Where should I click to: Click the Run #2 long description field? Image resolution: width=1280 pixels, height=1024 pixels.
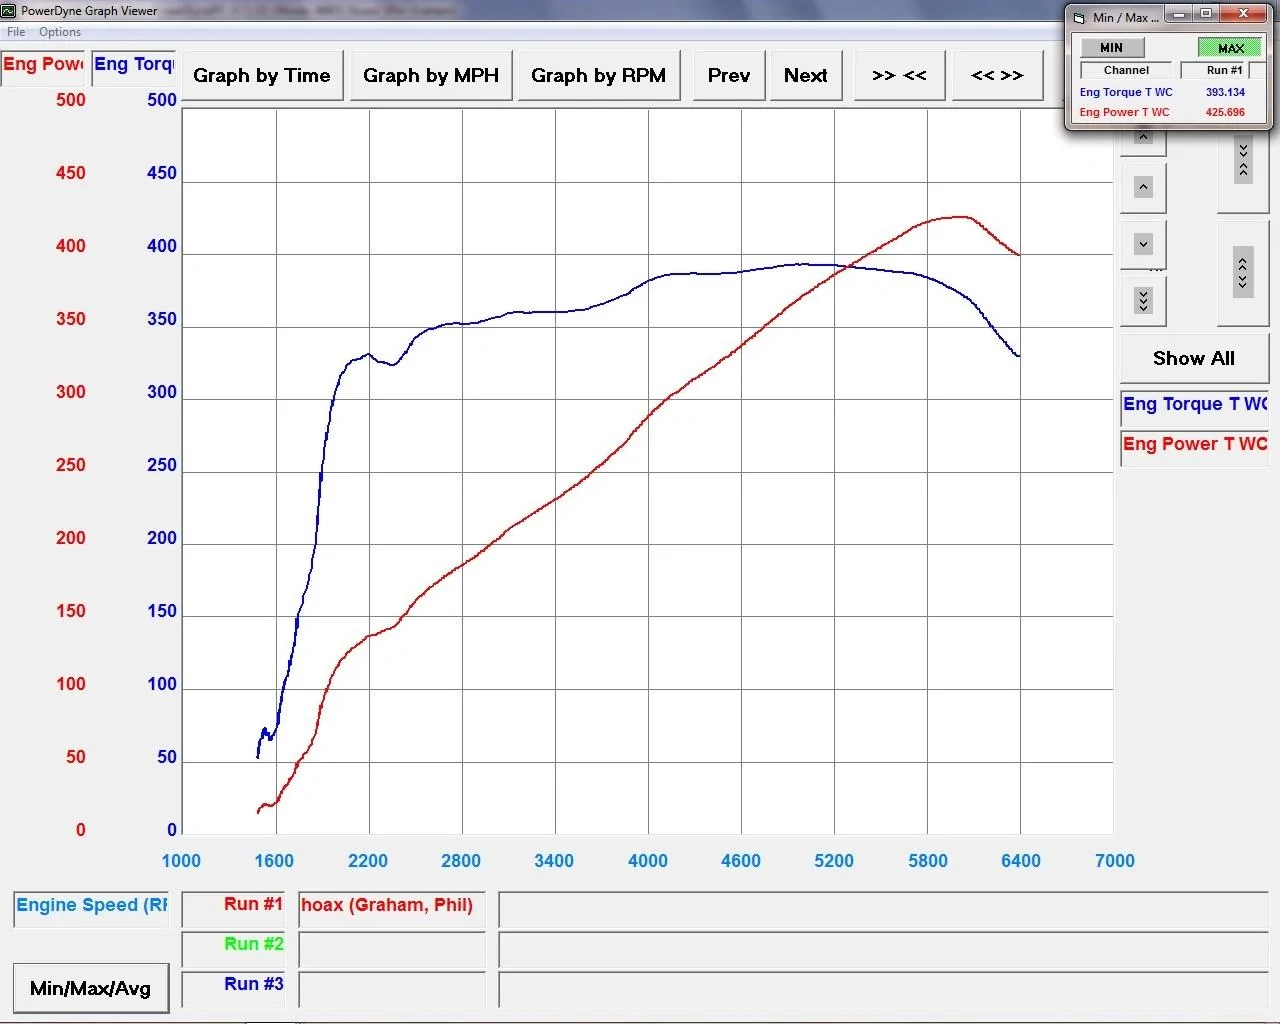tap(883, 948)
